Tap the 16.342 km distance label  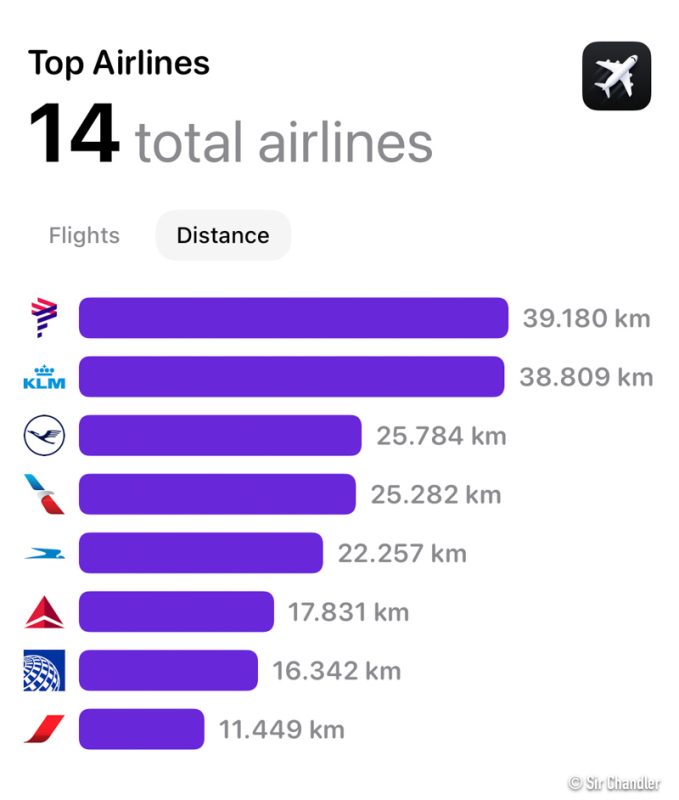[x=337, y=670]
